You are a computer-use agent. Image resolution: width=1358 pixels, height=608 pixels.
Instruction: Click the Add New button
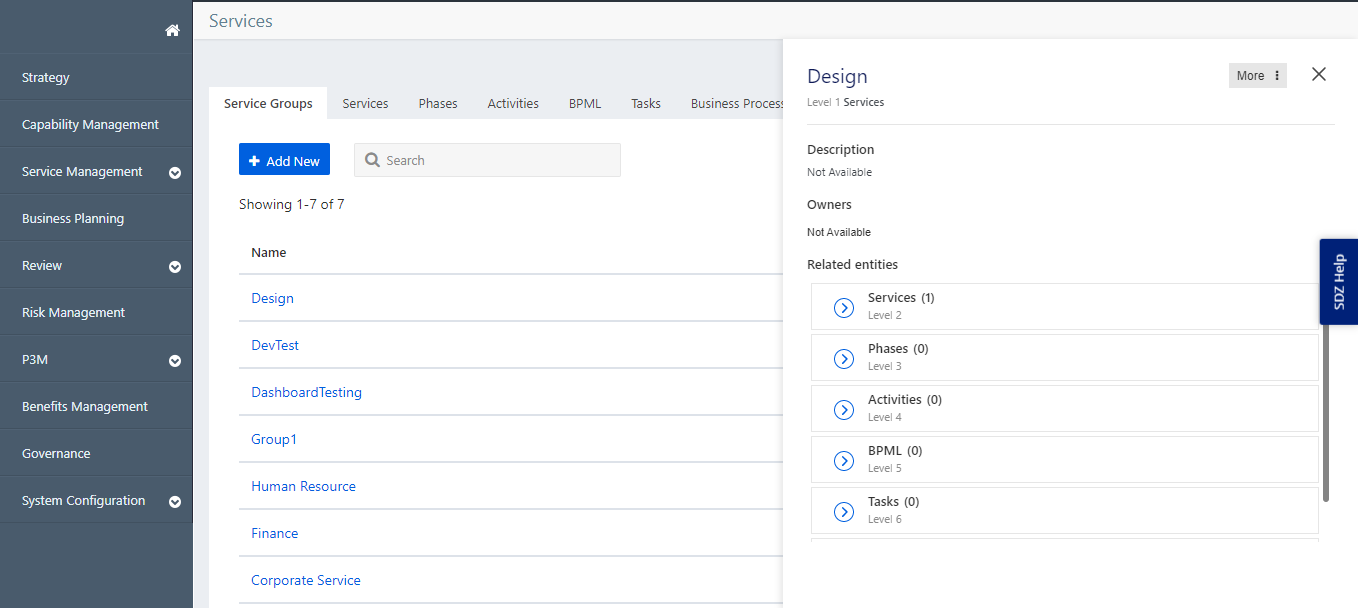tap(284, 160)
